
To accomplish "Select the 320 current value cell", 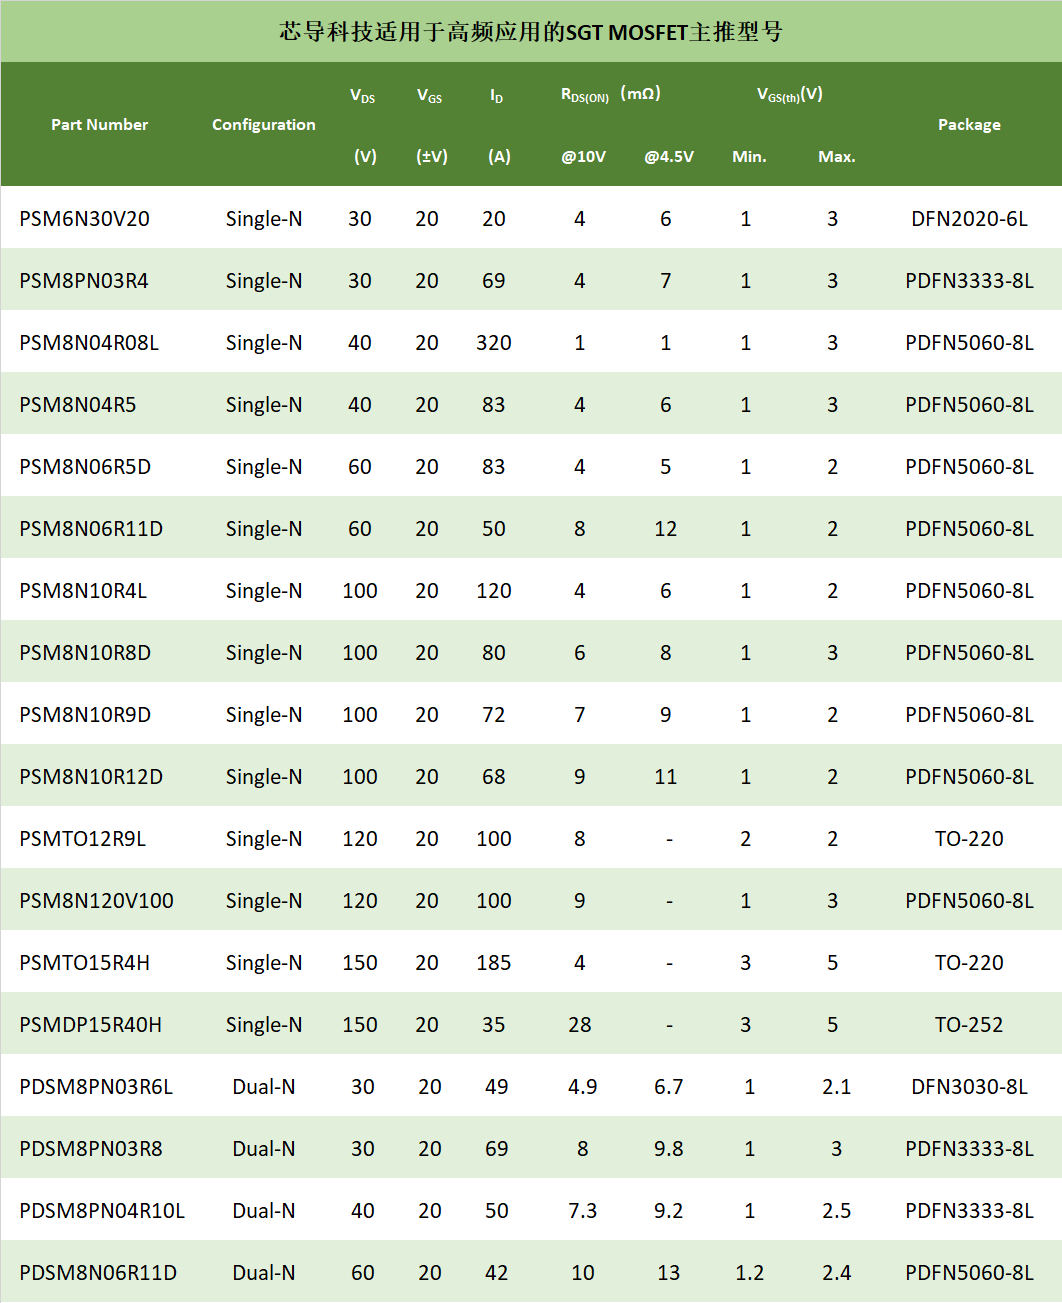I will (x=493, y=343).
